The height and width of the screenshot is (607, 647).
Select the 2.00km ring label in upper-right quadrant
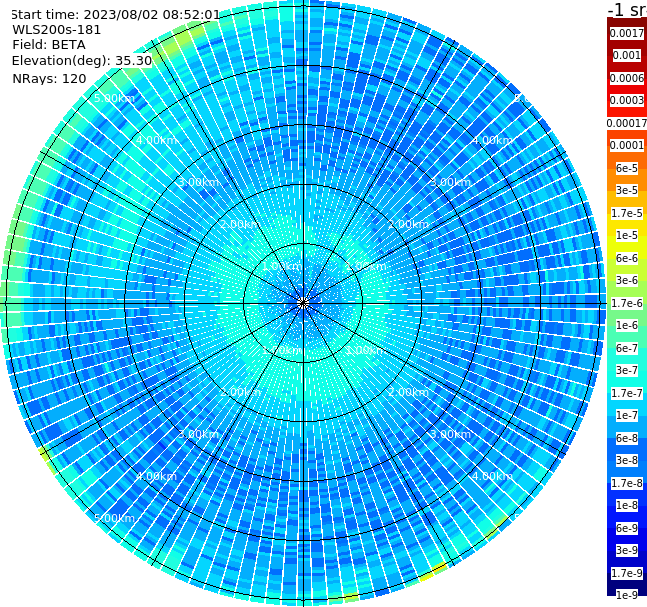[408, 224]
